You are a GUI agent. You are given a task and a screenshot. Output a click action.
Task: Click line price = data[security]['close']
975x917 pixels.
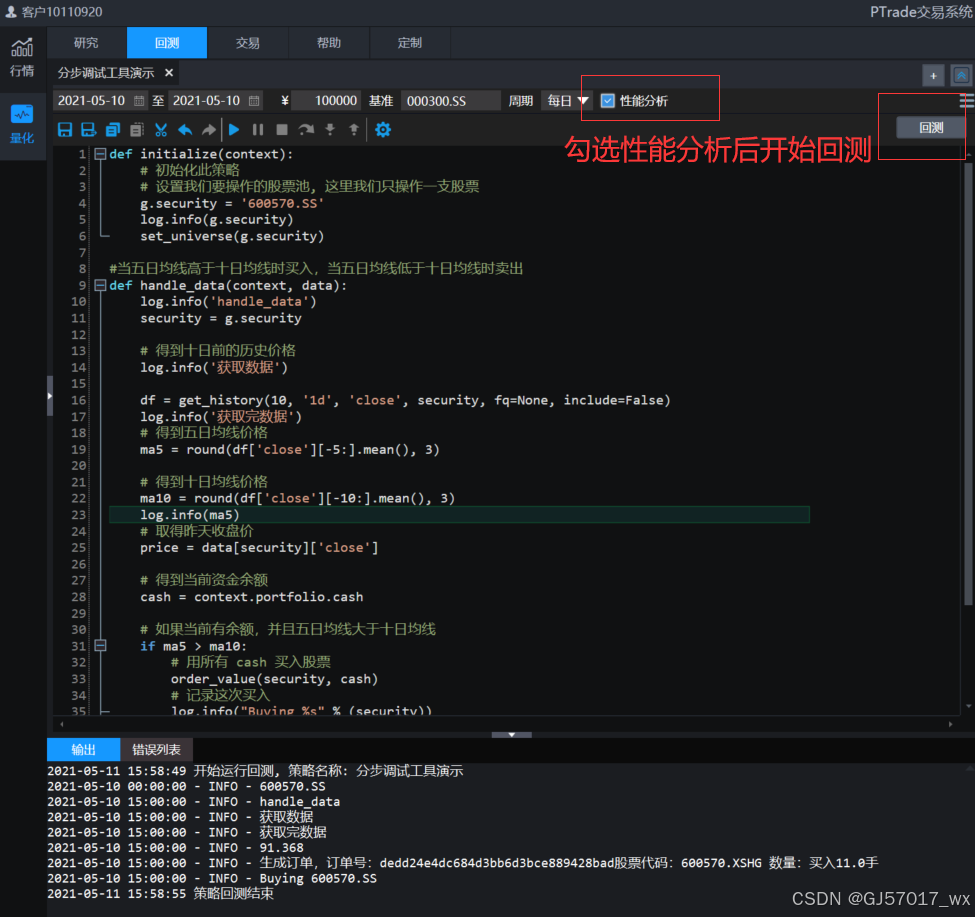(259, 548)
